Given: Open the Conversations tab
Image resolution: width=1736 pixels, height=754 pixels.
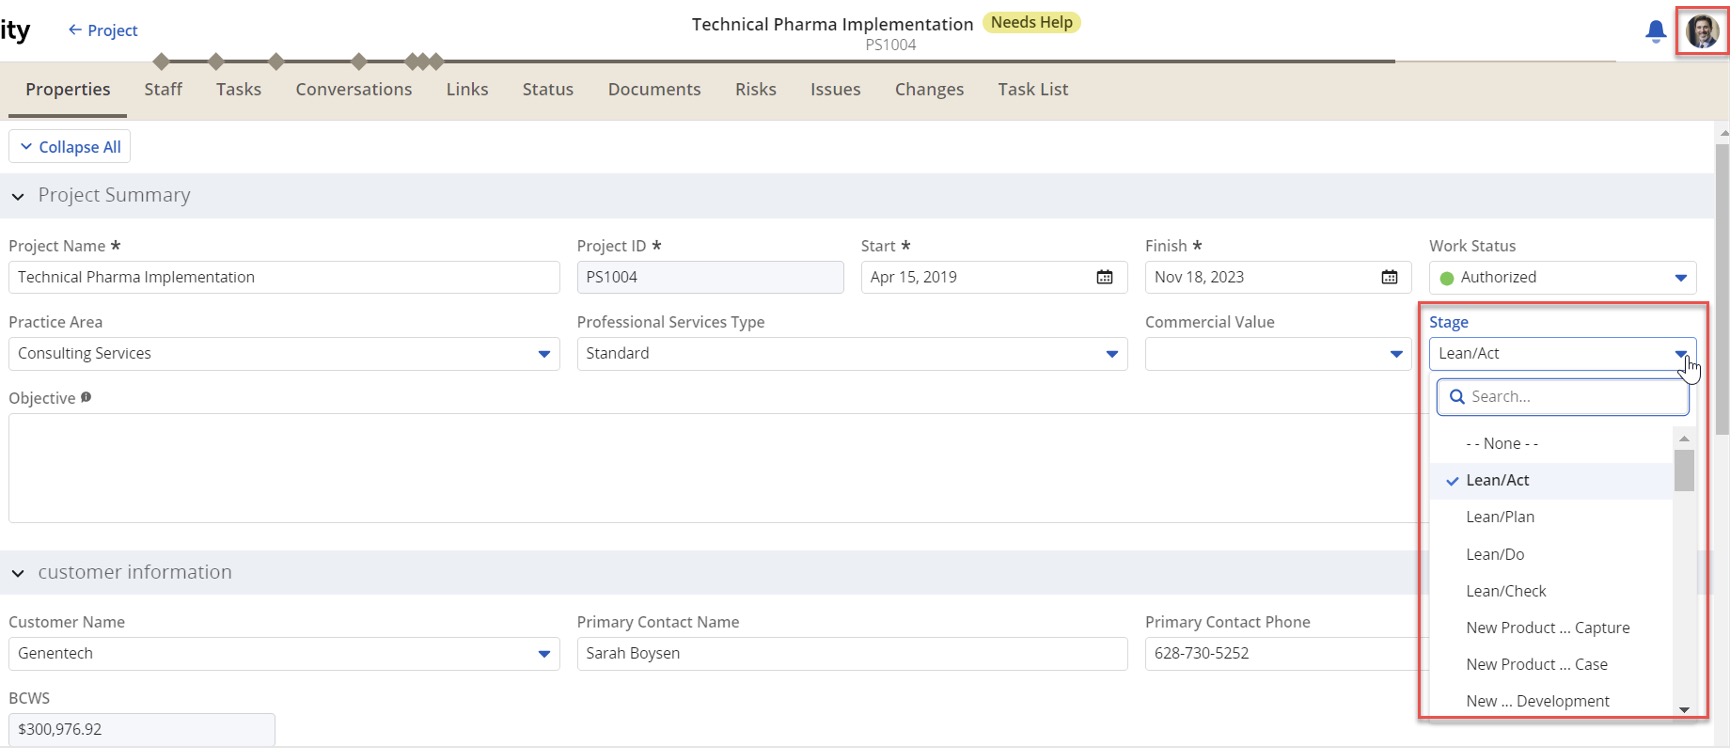Looking at the screenshot, I should 355,90.
